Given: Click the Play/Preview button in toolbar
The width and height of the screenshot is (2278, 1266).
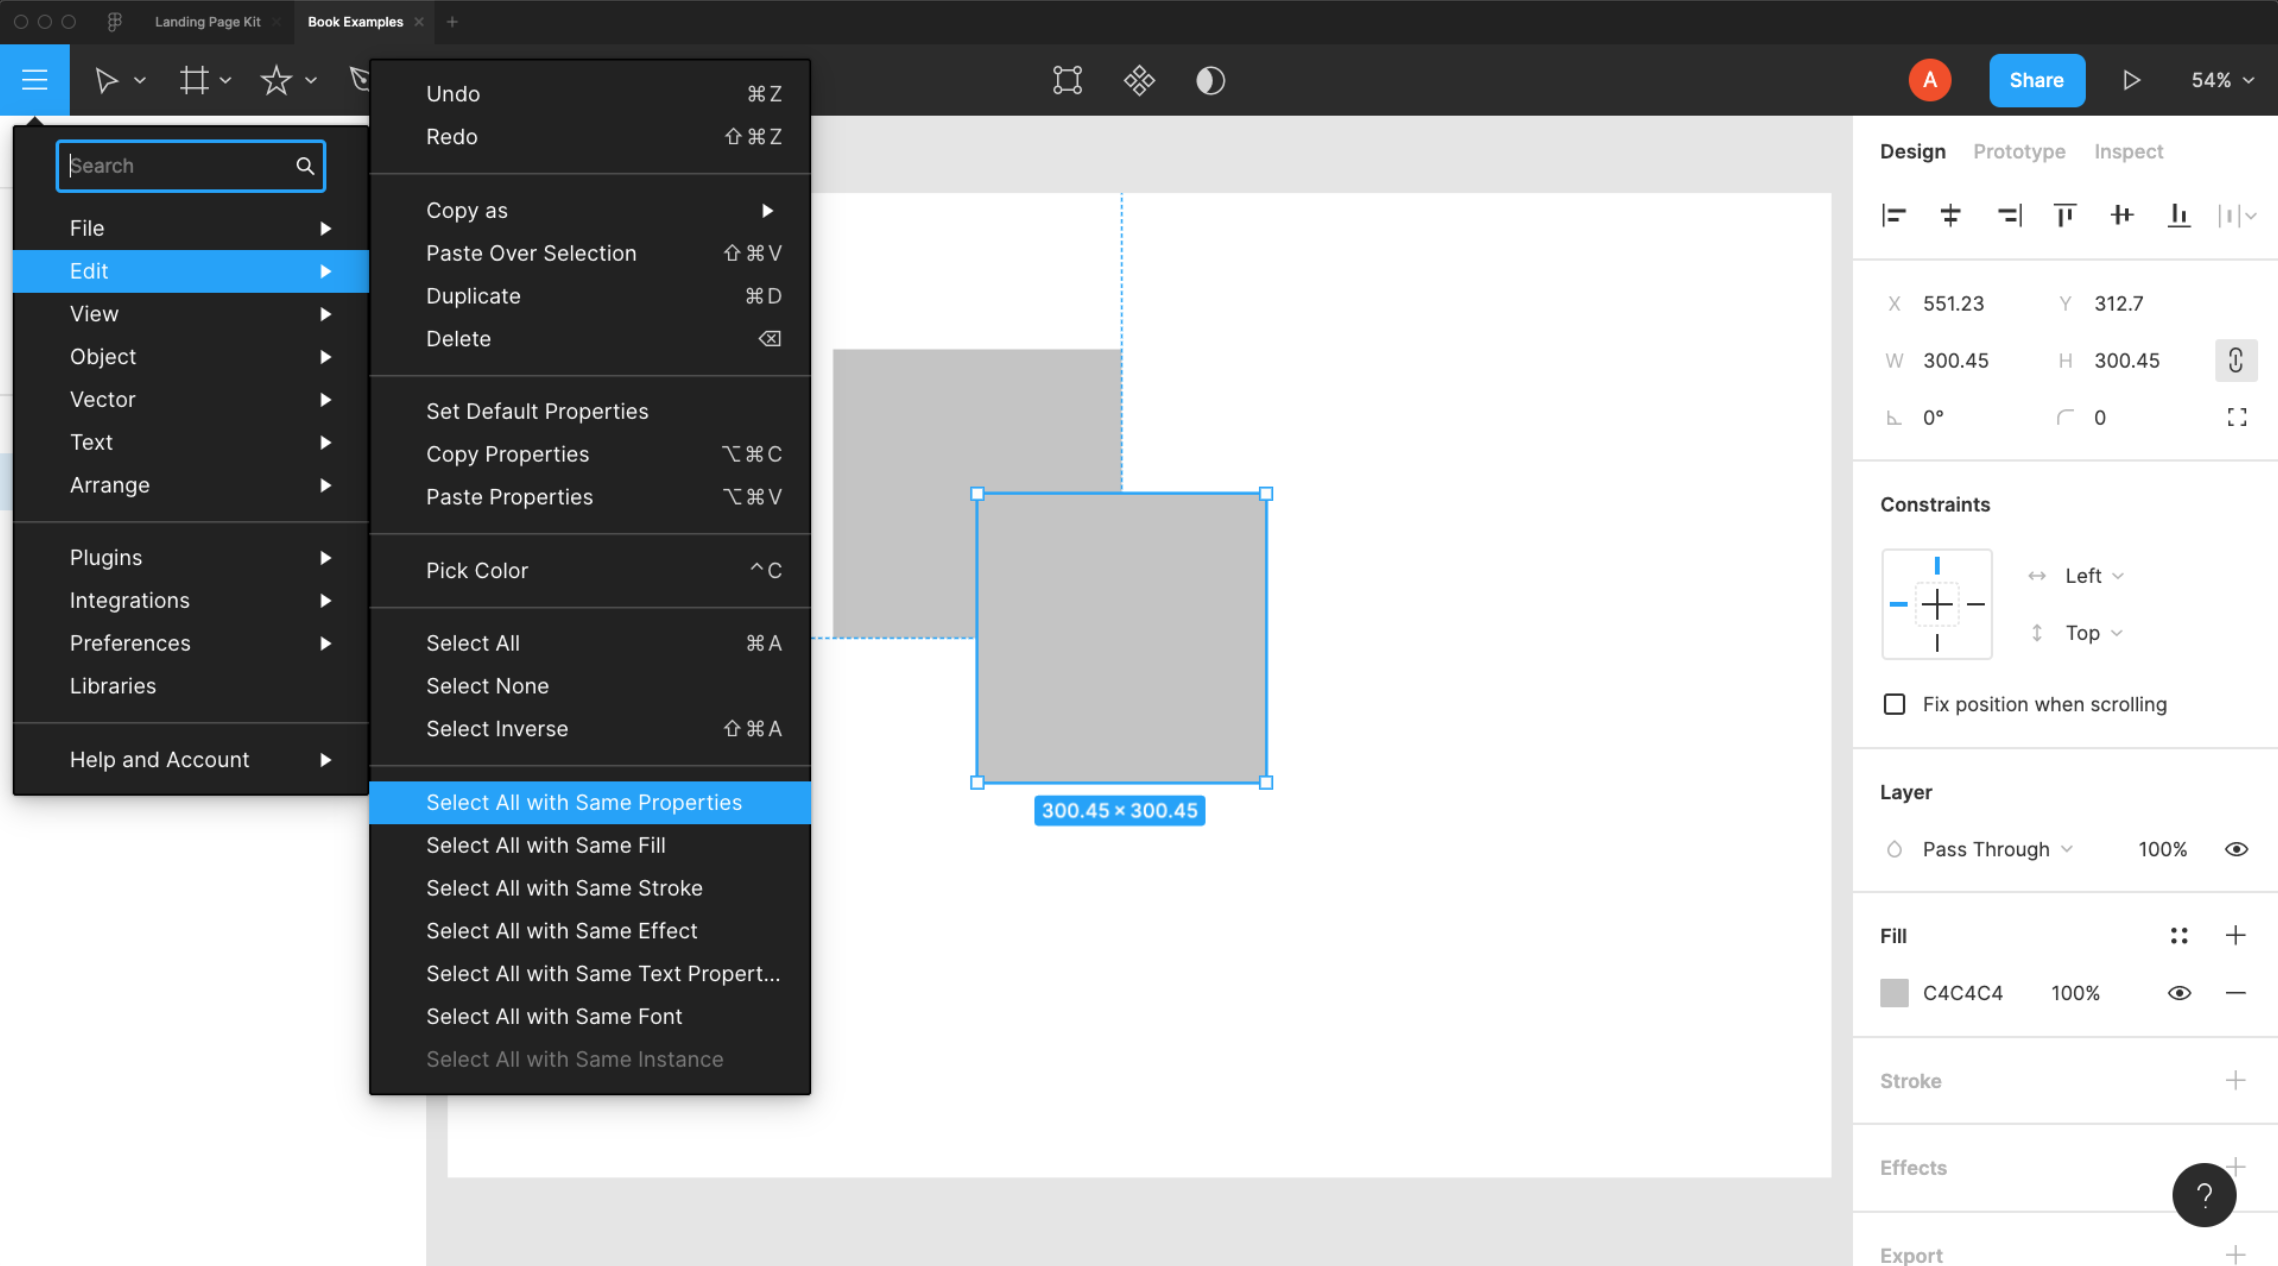Looking at the screenshot, I should 2131,80.
